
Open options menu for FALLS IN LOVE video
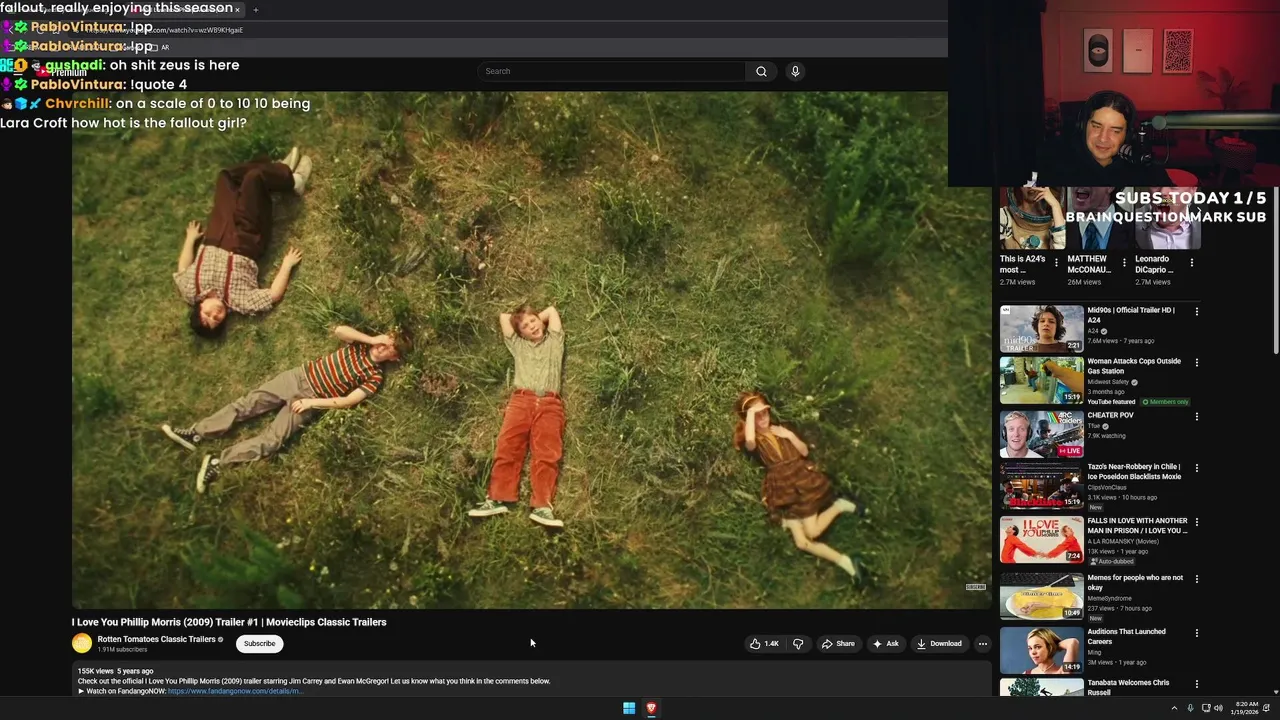pos(1196,522)
